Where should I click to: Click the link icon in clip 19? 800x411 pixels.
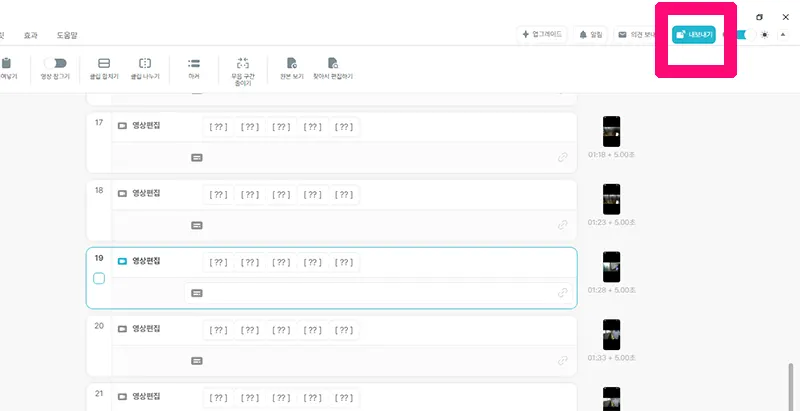[x=563, y=293]
